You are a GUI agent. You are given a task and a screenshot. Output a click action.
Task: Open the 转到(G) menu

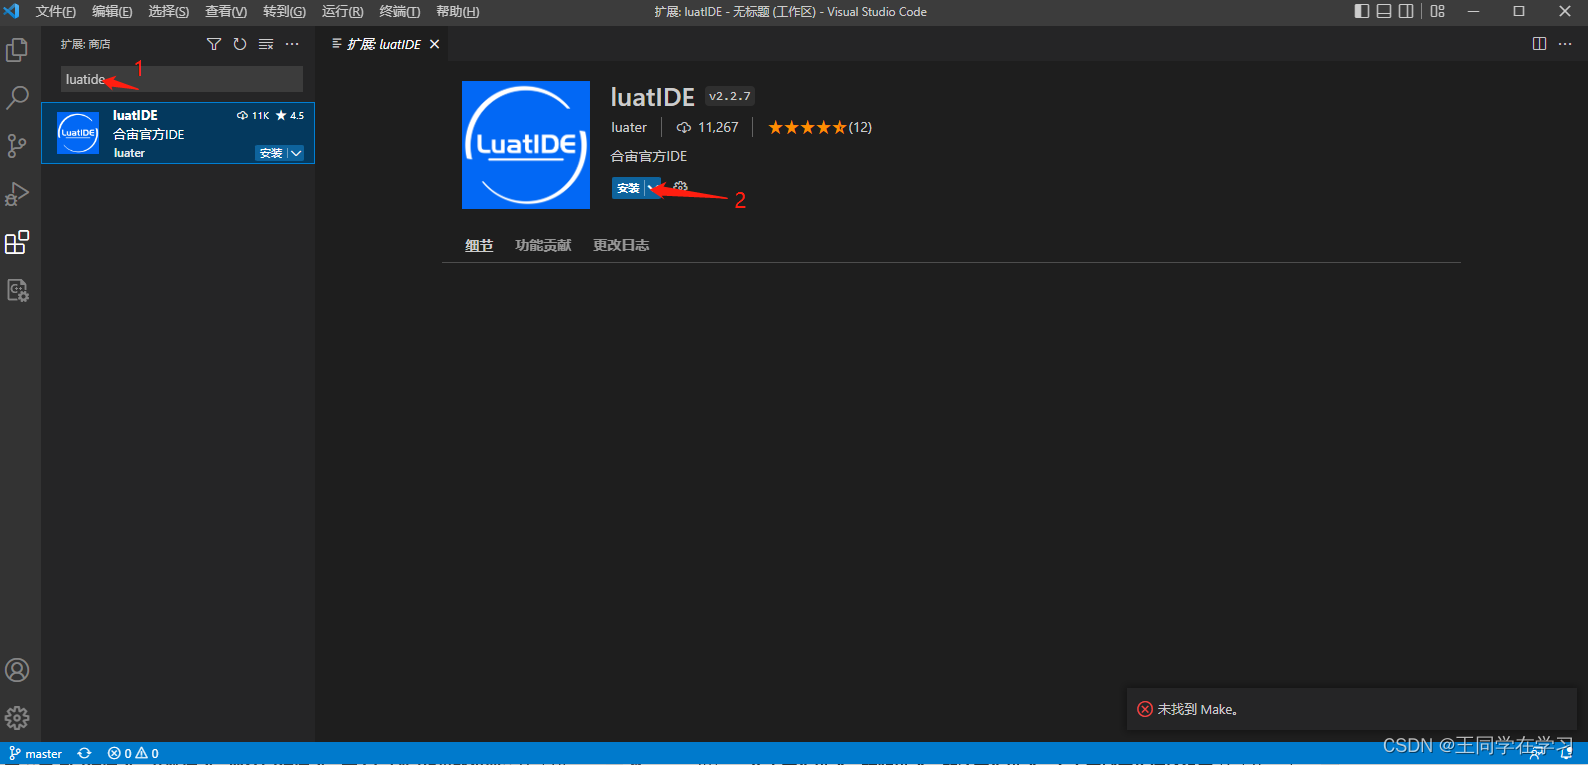coord(284,12)
